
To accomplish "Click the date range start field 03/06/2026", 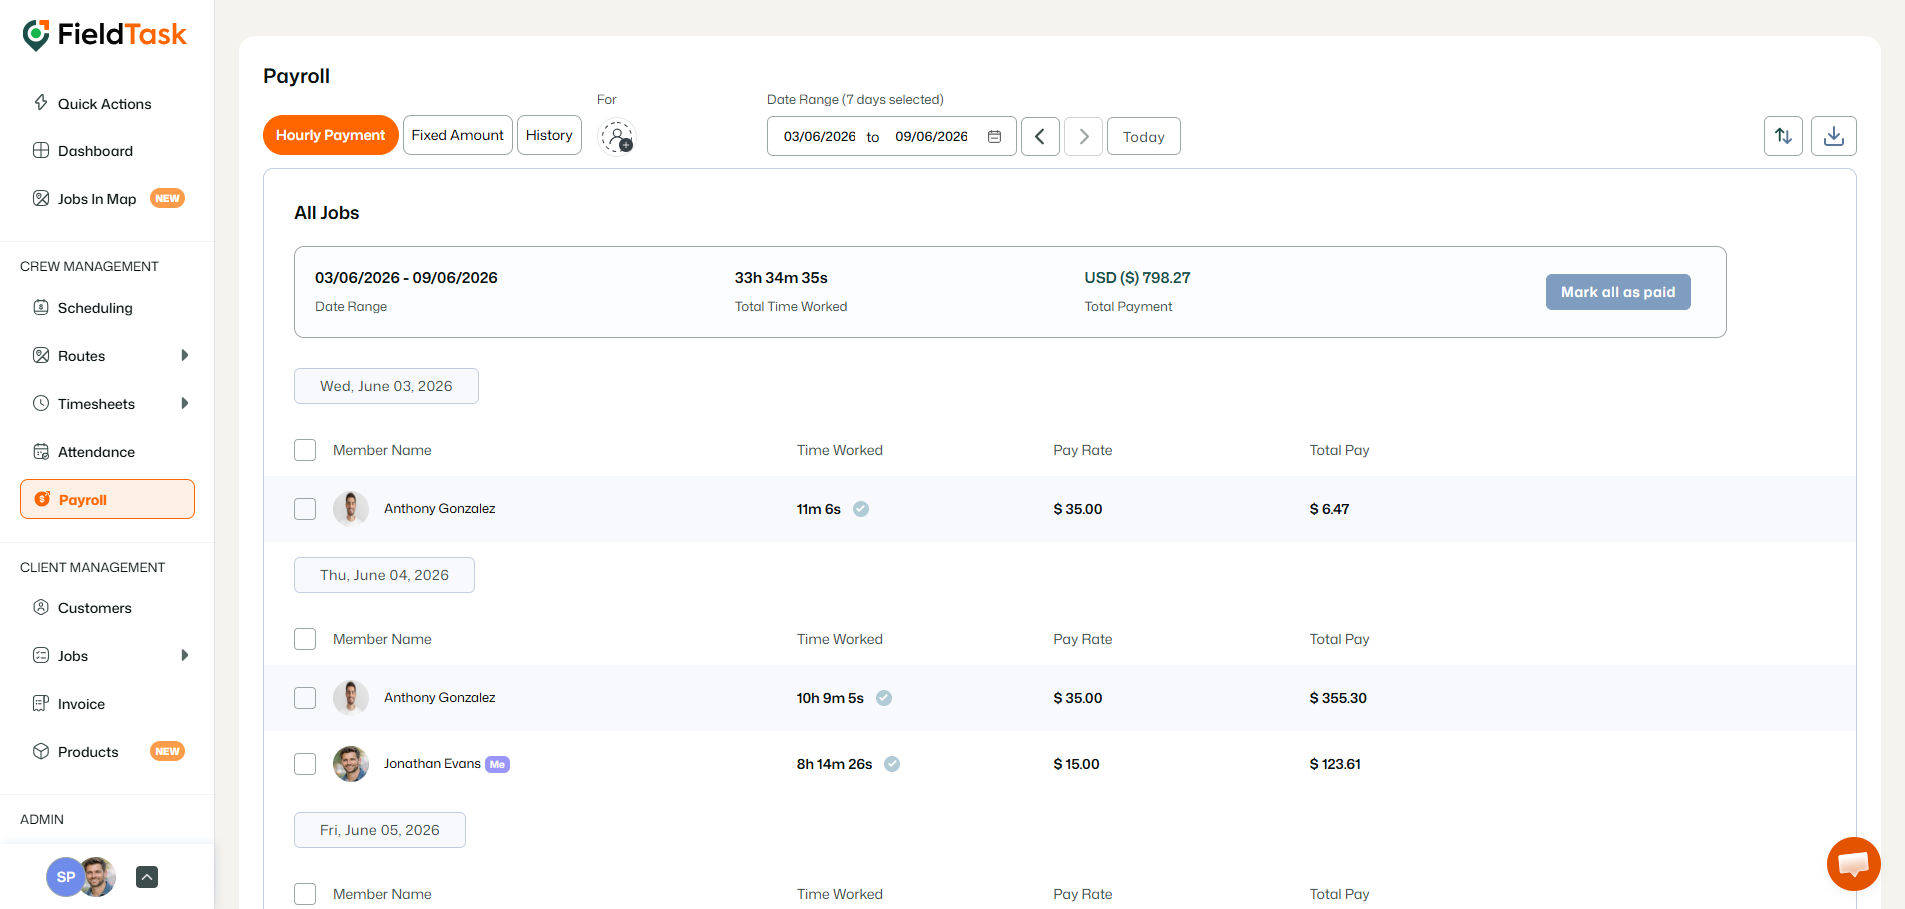I will tap(819, 137).
